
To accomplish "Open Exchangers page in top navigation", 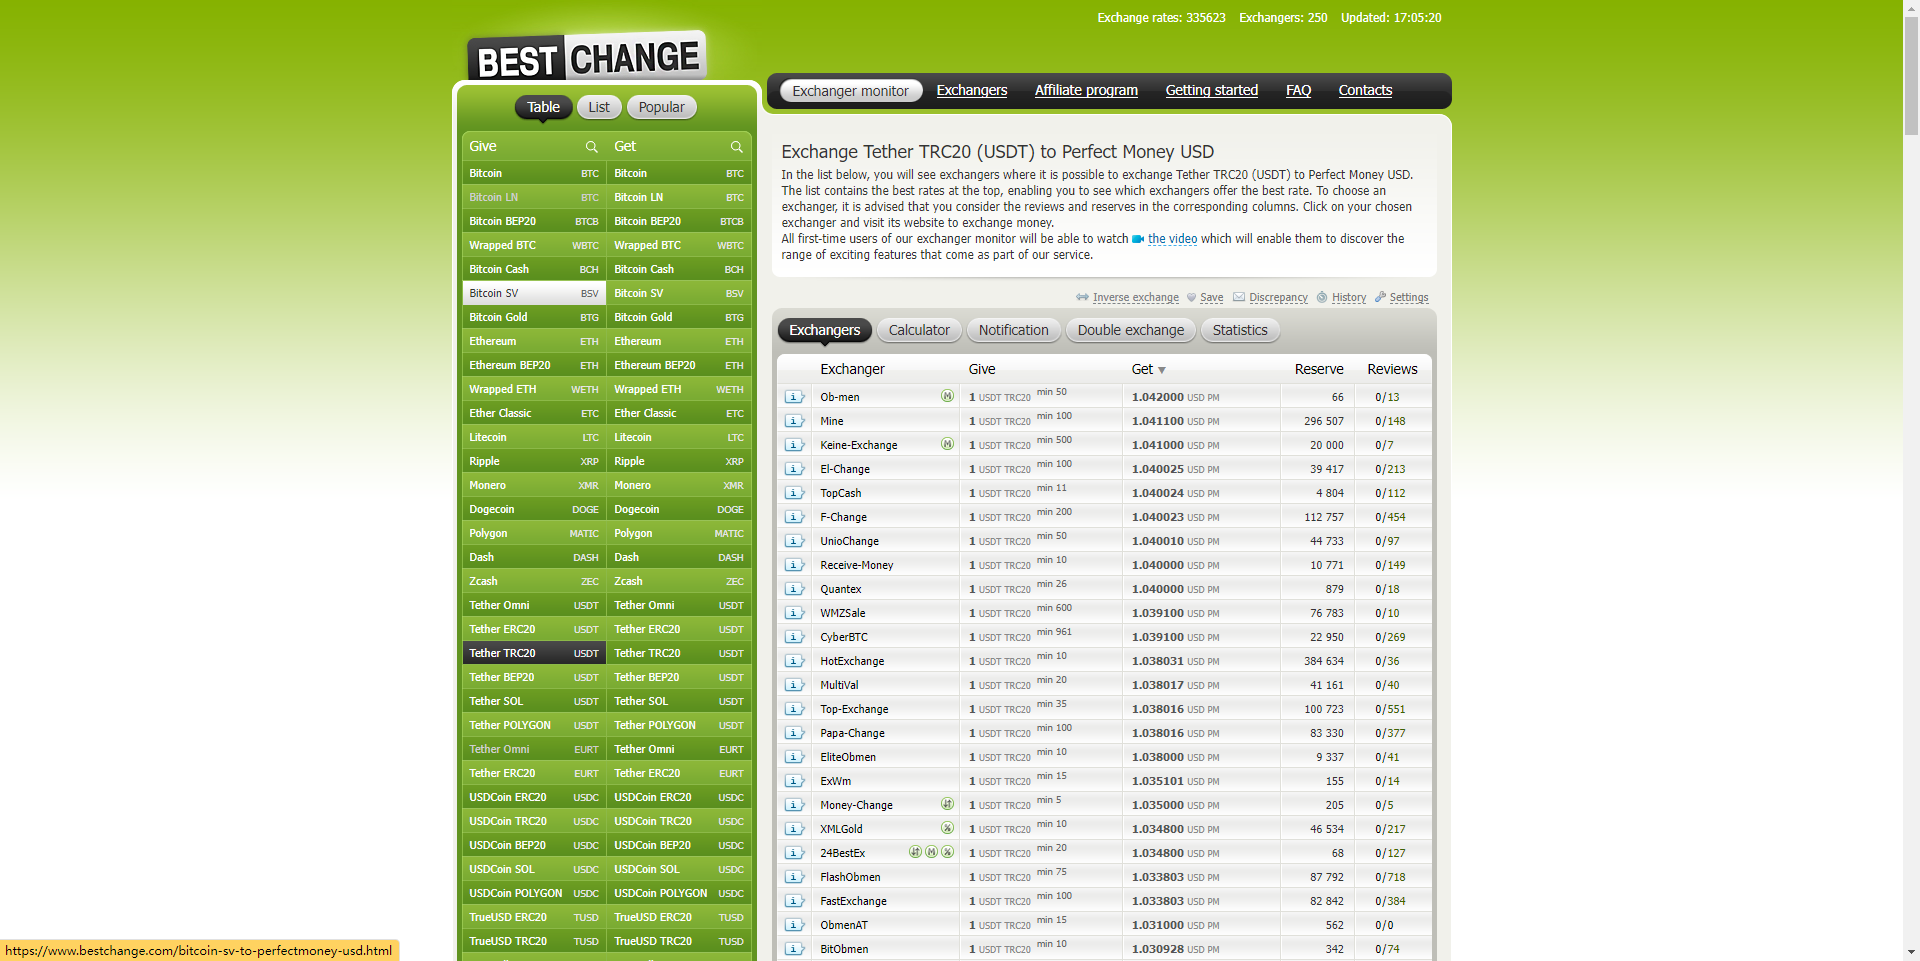I will coord(972,90).
